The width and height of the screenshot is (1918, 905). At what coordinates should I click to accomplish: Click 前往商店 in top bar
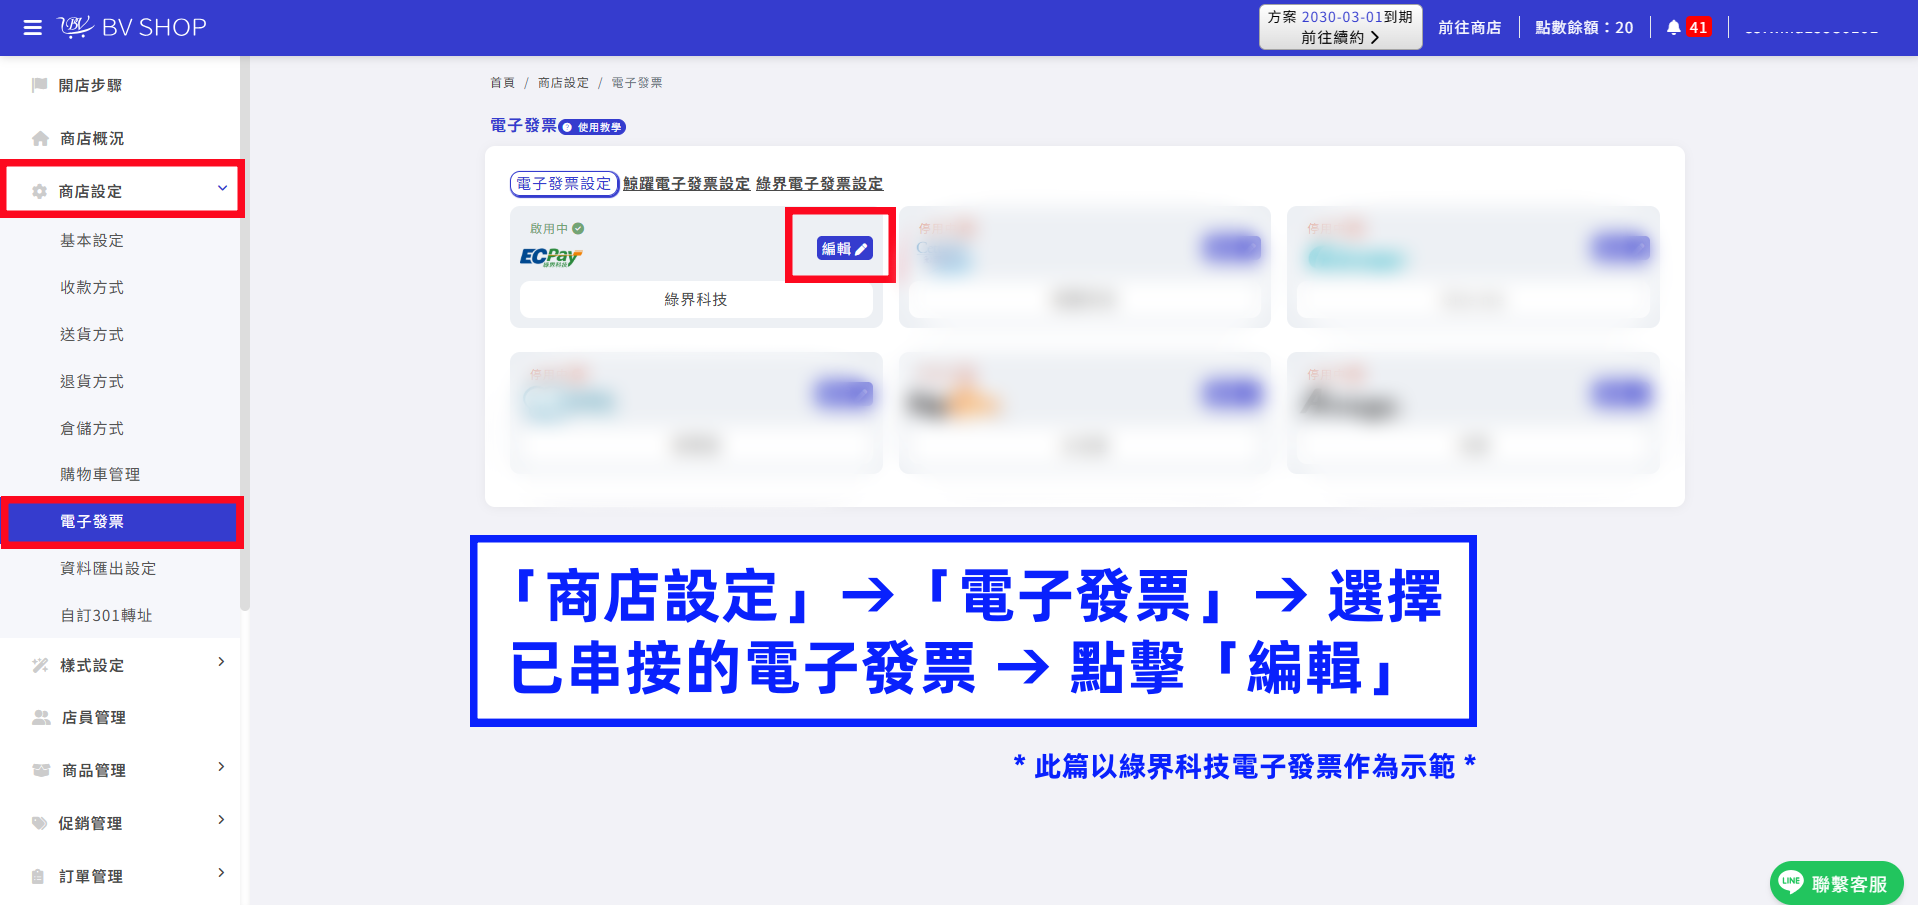[1469, 28]
